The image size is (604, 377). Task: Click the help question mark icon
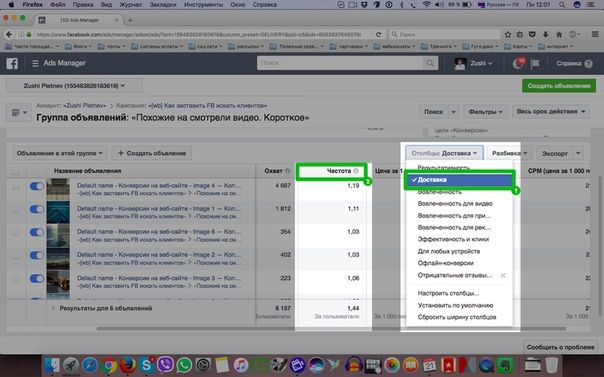pos(588,64)
